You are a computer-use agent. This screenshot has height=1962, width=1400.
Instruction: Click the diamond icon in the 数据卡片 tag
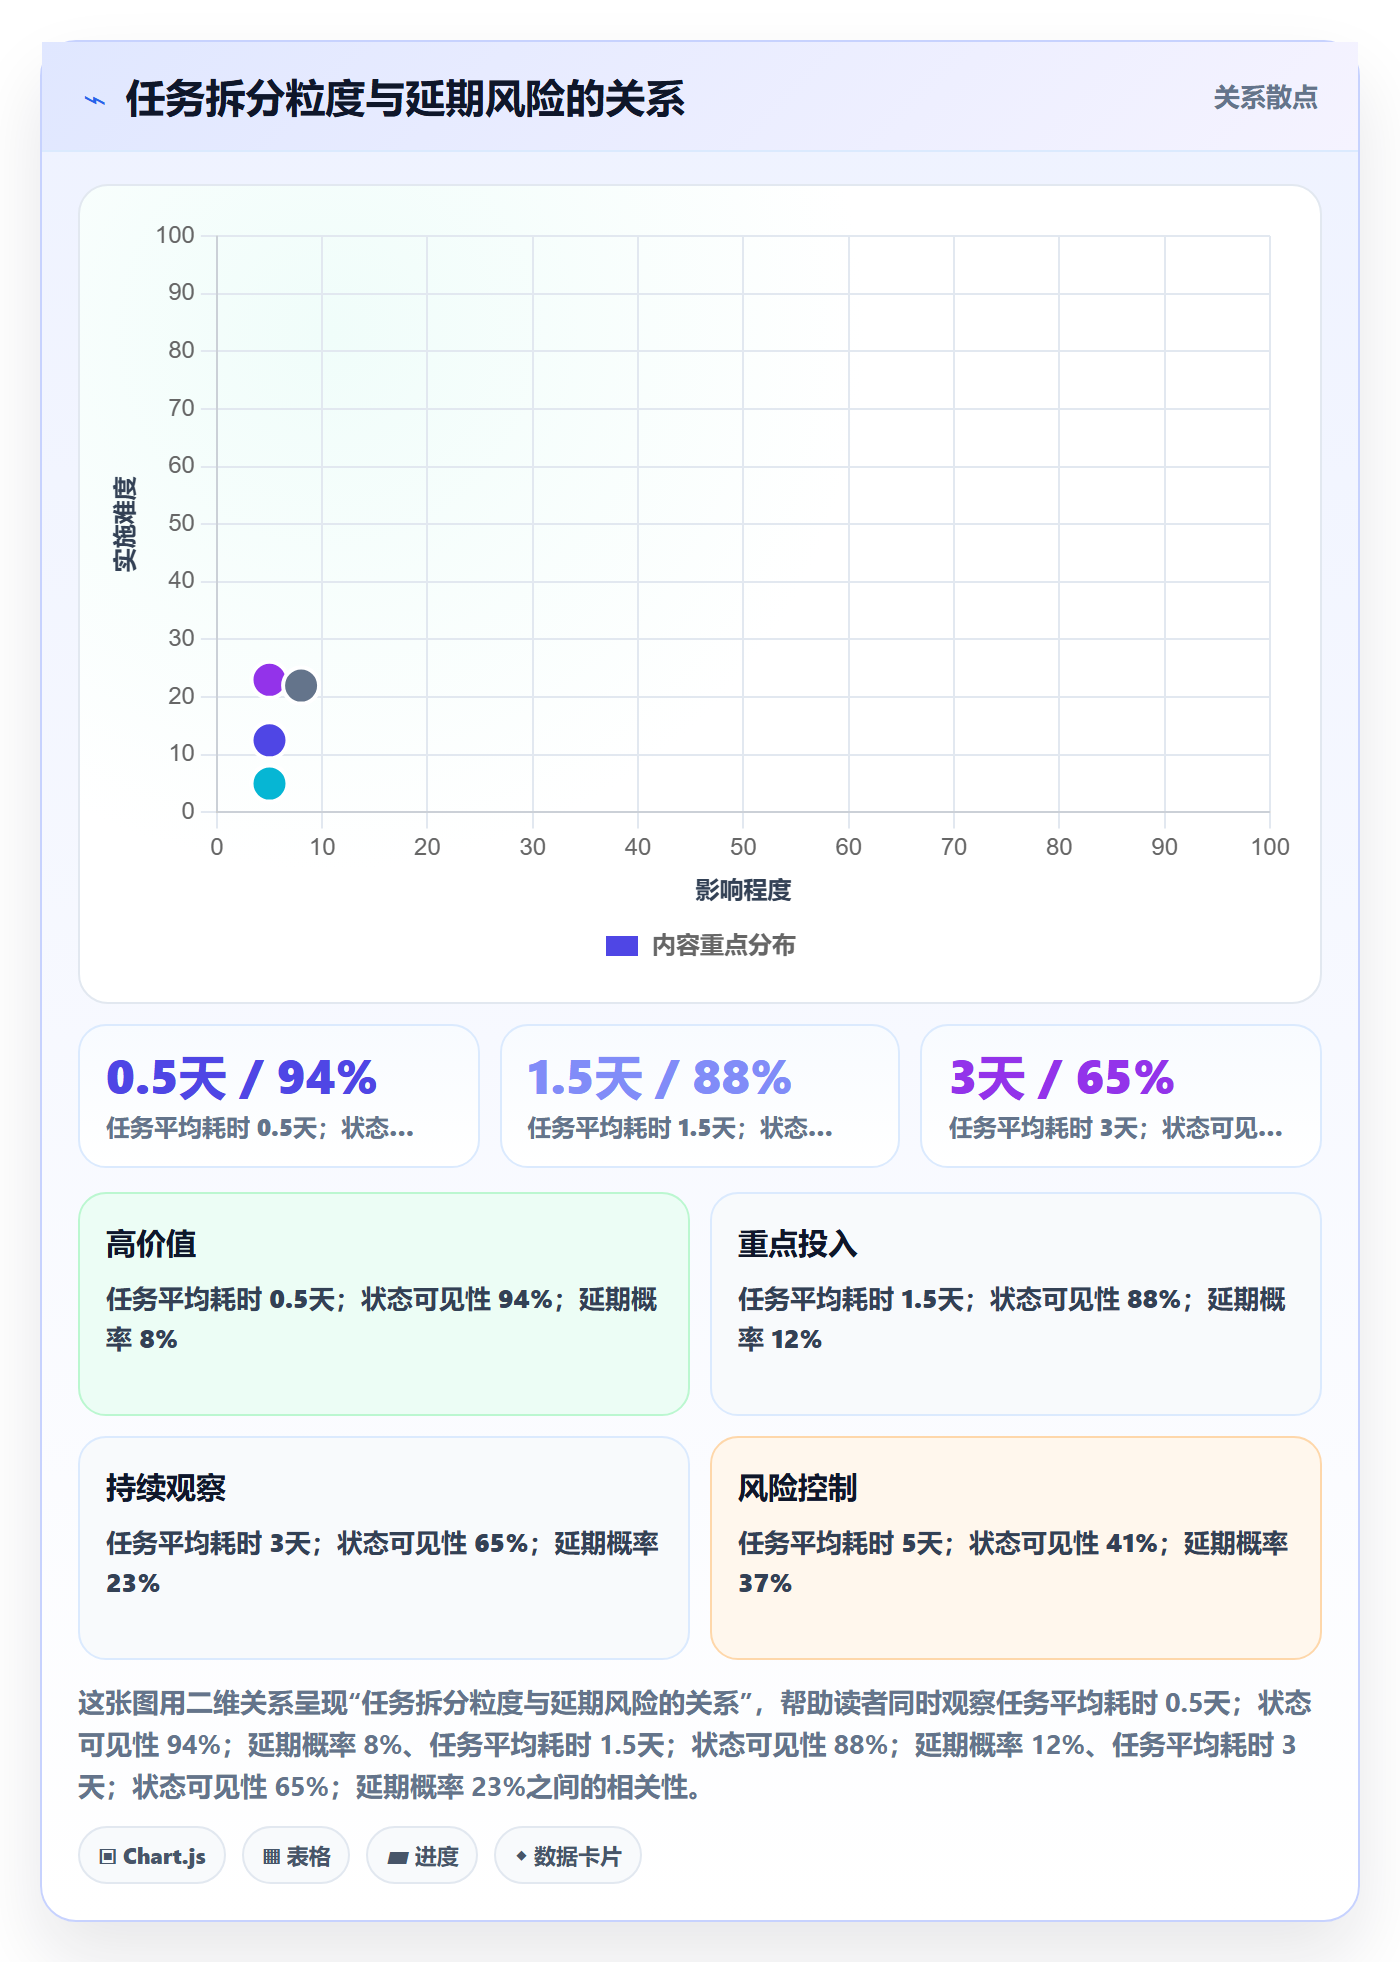click(521, 1856)
